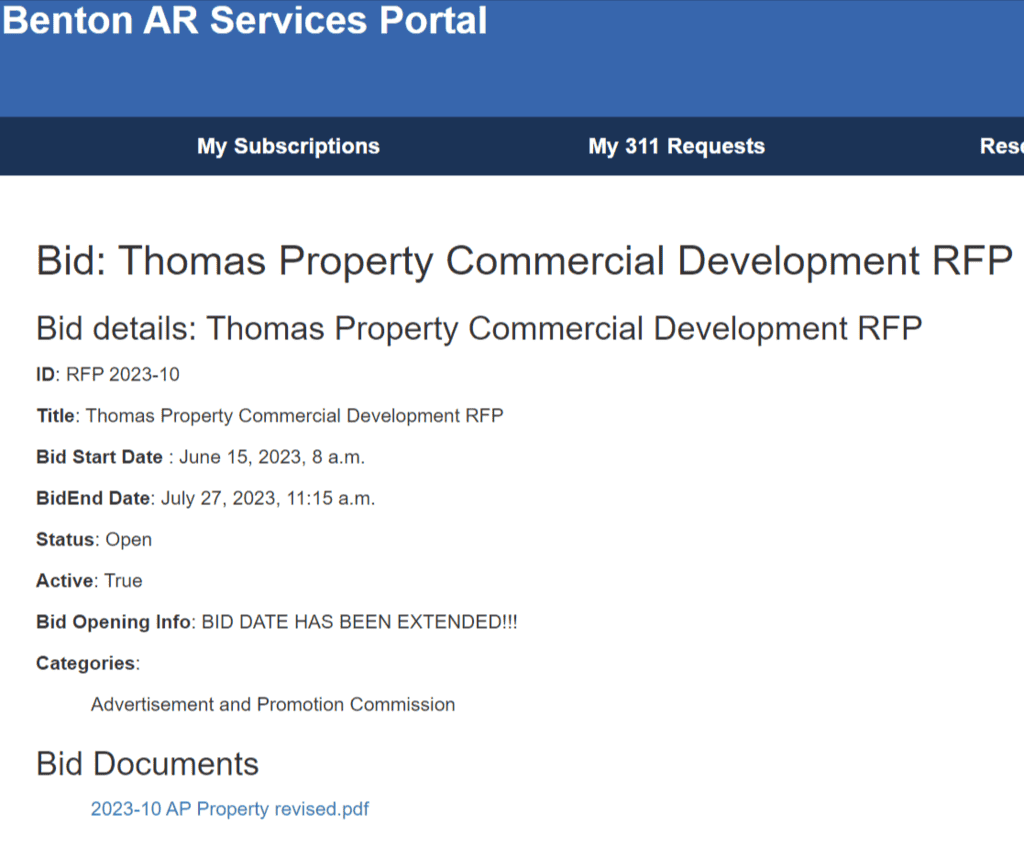This screenshot has height=847, width=1024.
Task: Click the Bid Opening Info label
Action: (x=112, y=622)
